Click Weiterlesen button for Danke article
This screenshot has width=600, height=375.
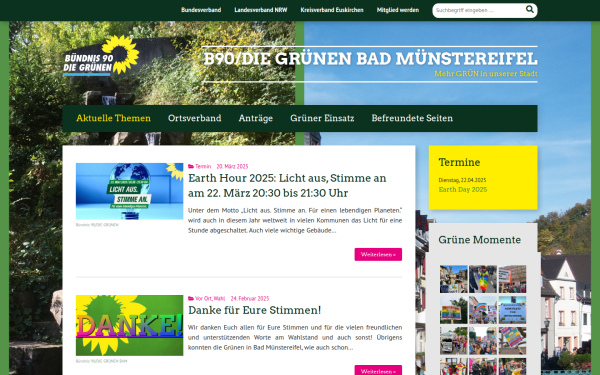378,370
